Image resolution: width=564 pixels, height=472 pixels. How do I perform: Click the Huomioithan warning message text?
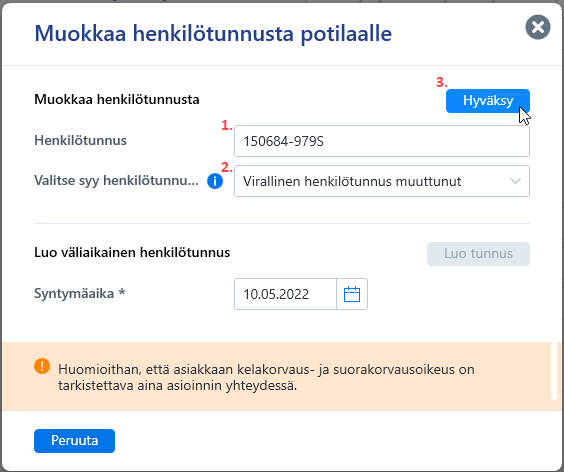coord(266,377)
